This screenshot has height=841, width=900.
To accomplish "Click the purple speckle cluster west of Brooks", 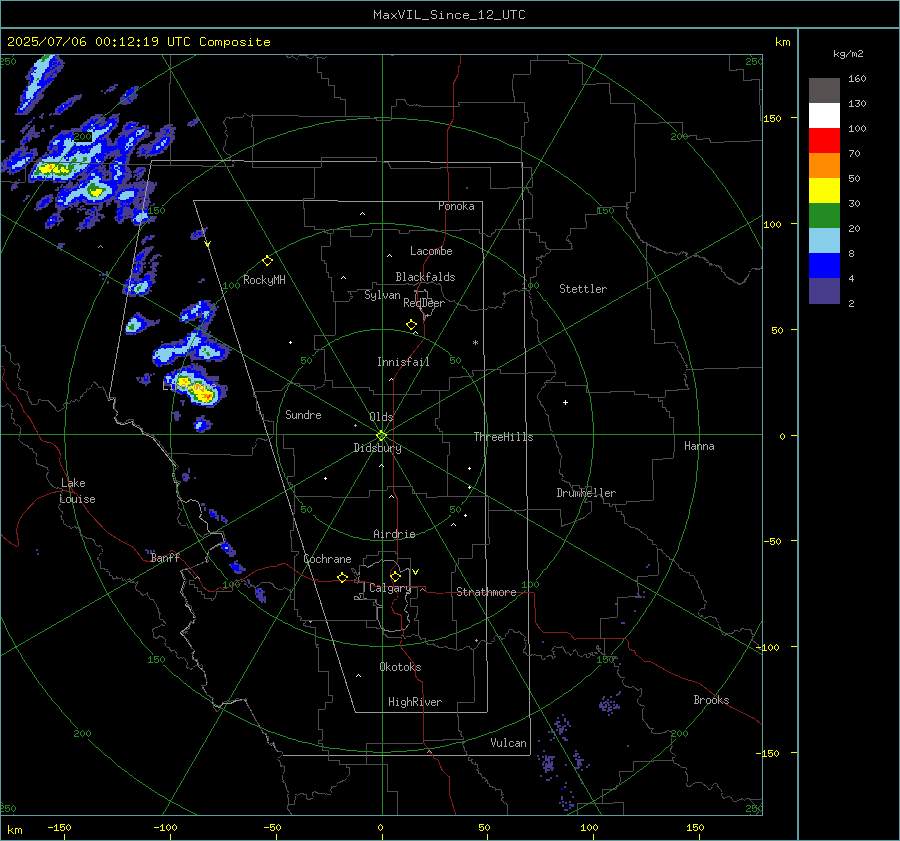I will pyautogui.click(x=610, y=703).
